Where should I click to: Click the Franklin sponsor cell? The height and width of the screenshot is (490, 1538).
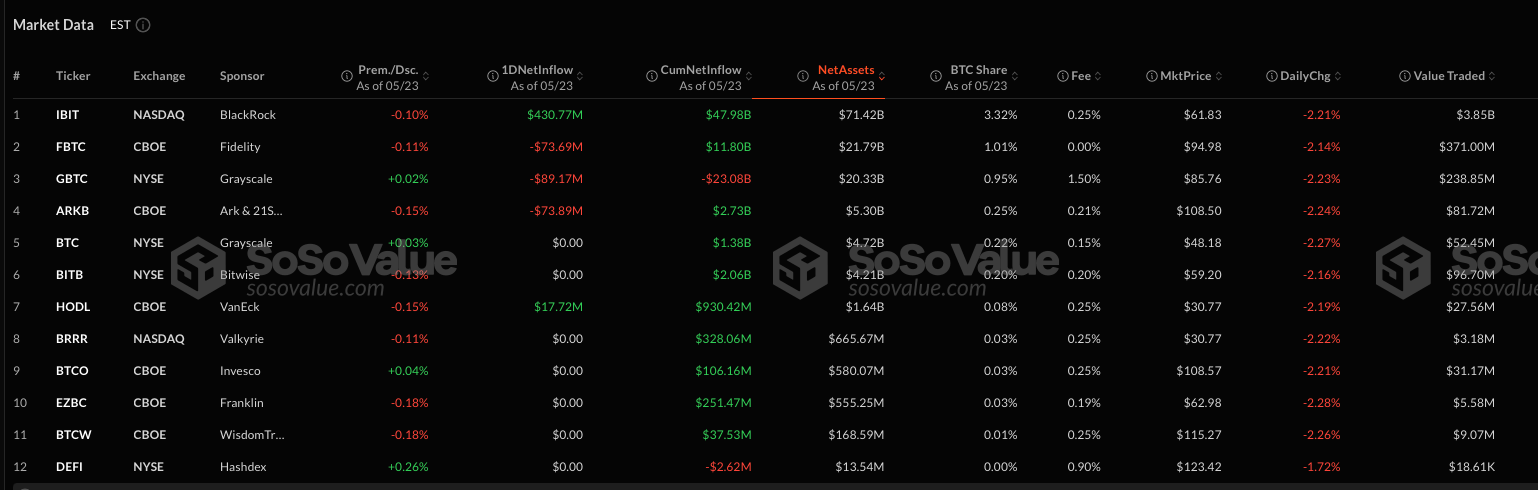click(x=242, y=403)
